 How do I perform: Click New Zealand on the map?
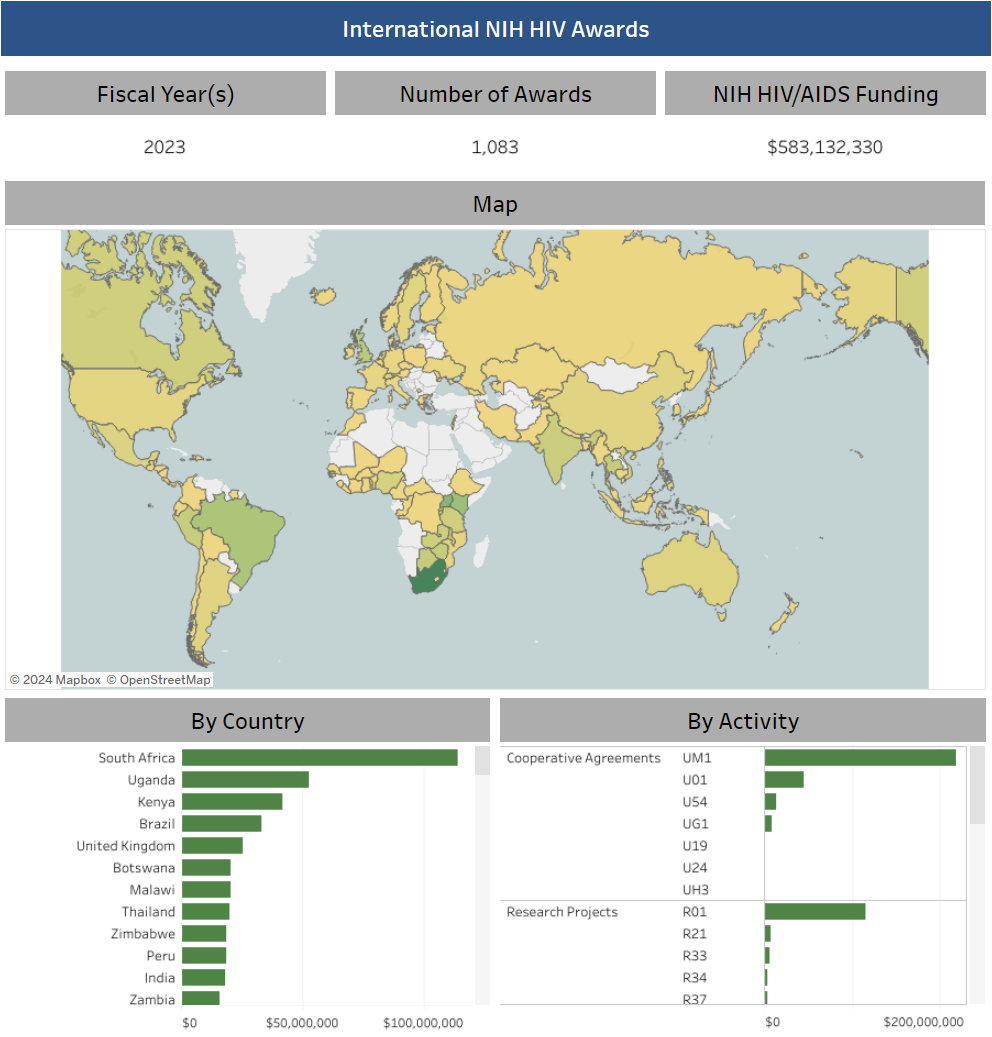click(784, 612)
